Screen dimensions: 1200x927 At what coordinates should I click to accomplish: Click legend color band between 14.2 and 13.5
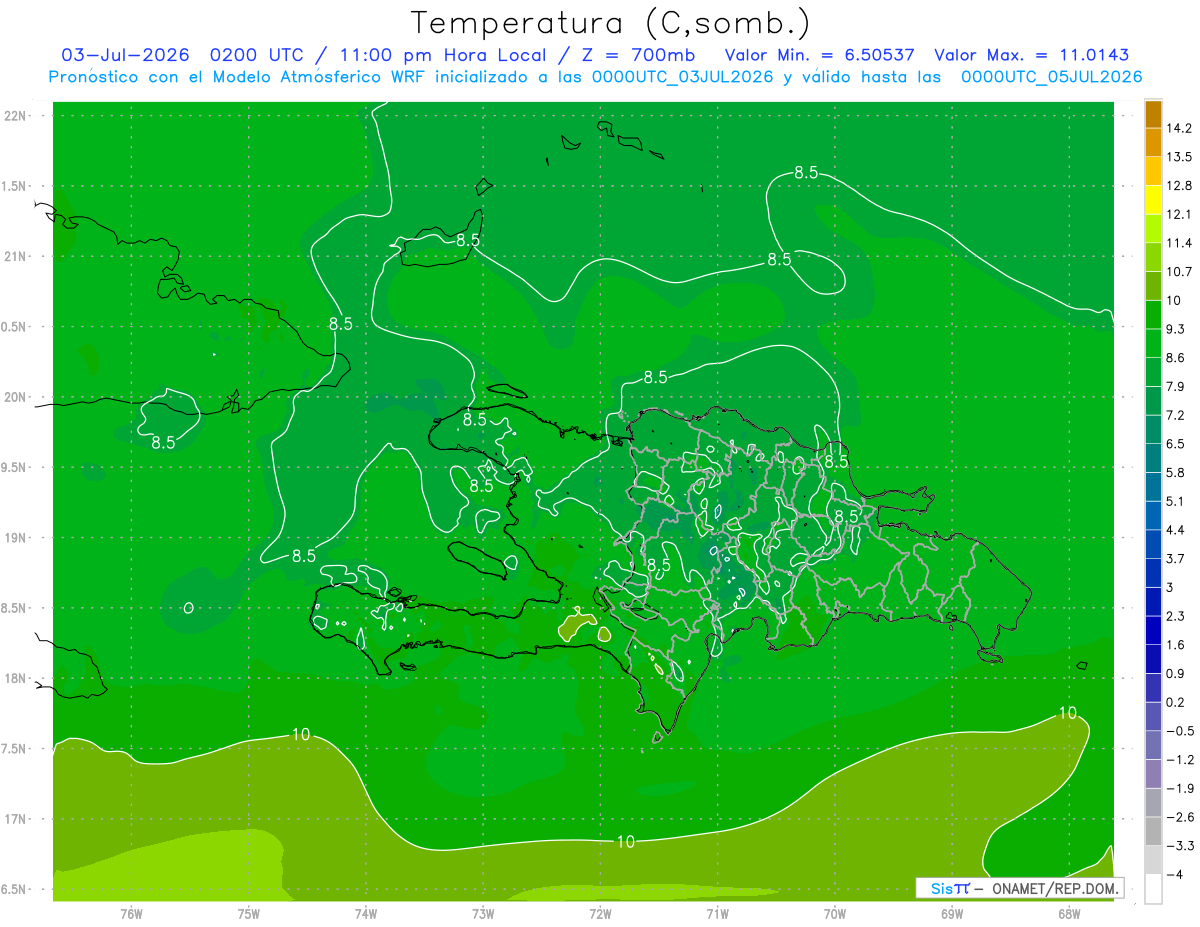tap(1153, 143)
